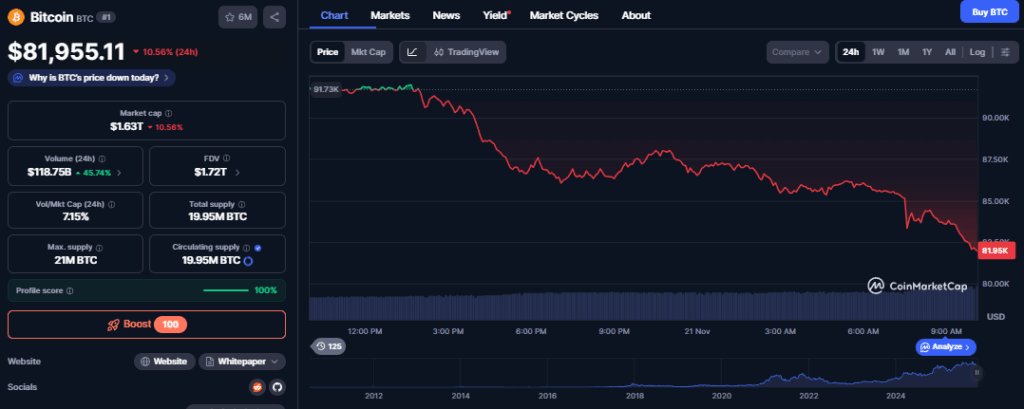Click the Market cap info icon
Image resolution: width=1024 pixels, height=409 pixels.
tap(168, 114)
